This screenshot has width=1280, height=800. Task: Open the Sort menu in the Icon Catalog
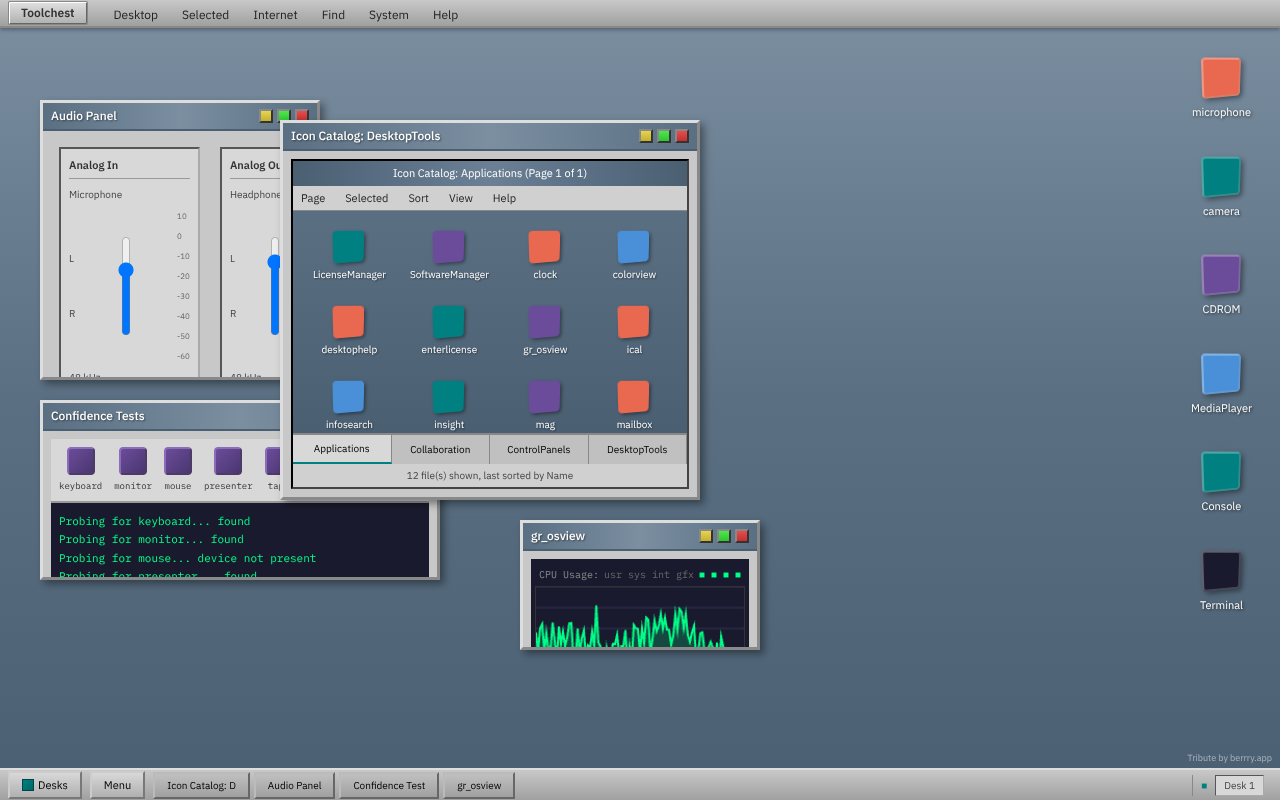tap(418, 198)
